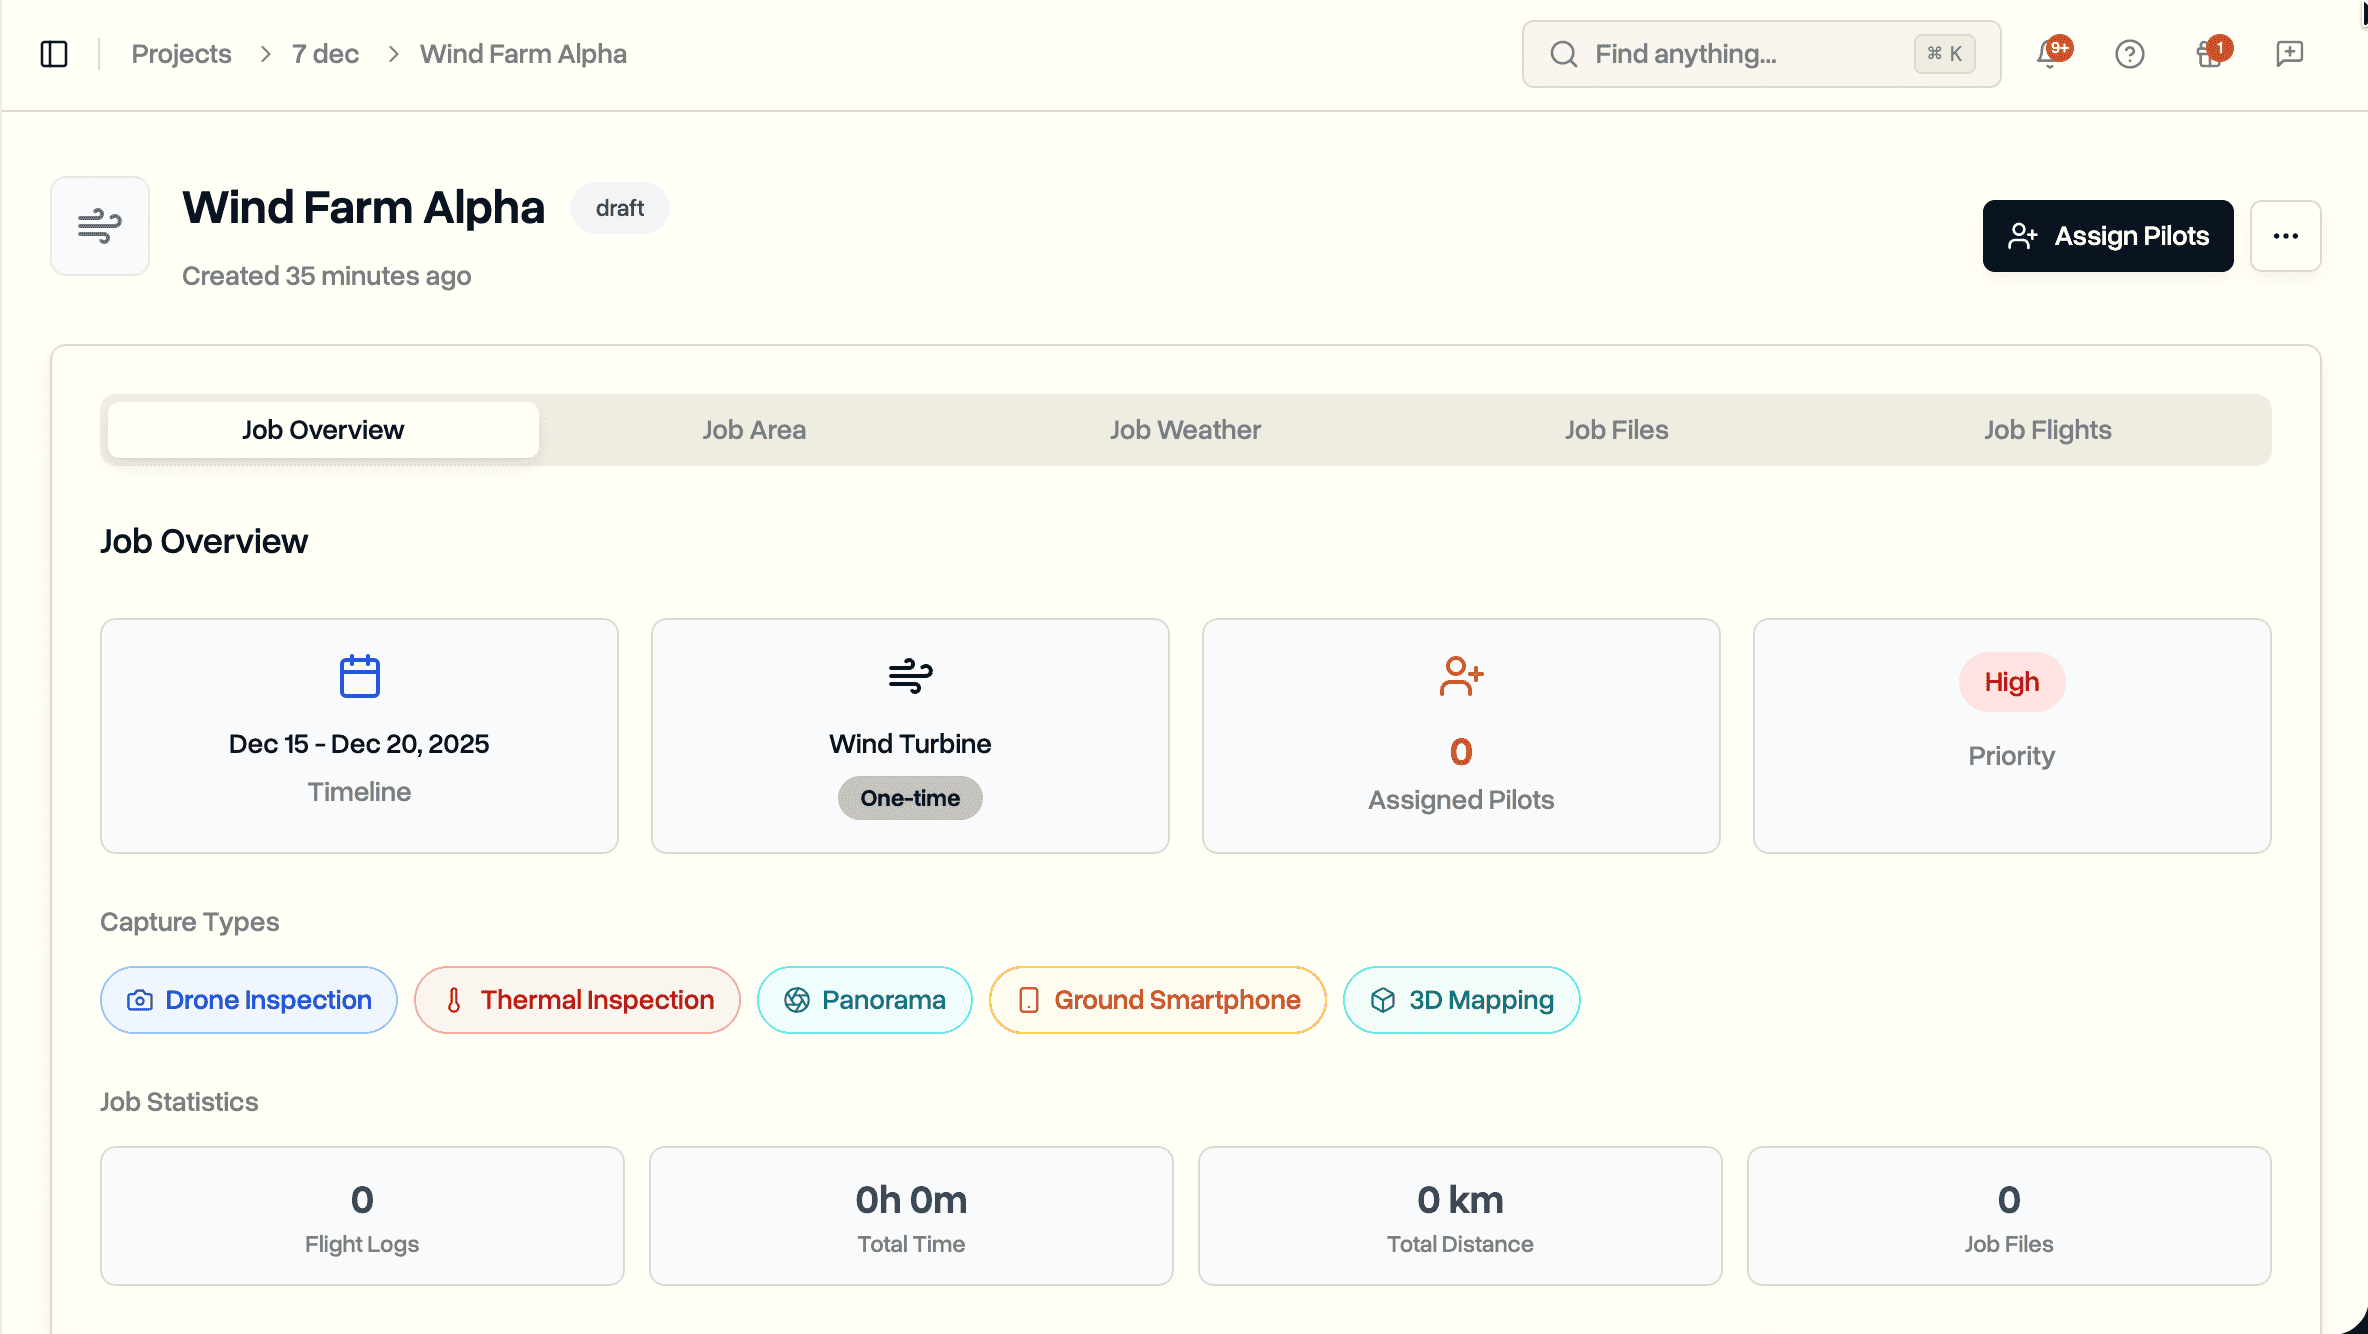The height and width of the screenshot is (1334, 2368).
Task: Click the Find anything search field
Action: coord(1740,54)
